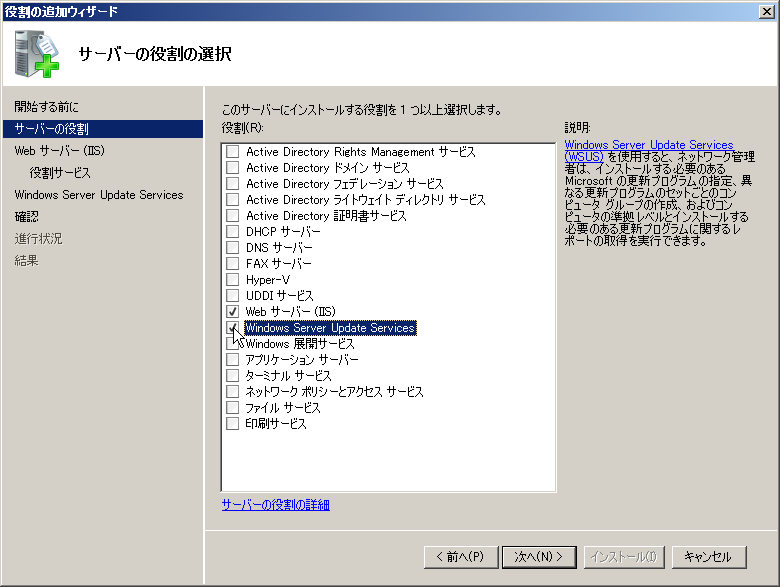Screen dimensions: 780x587
Task: Click the 結果 step in sidebar
Action: point(26,260)
